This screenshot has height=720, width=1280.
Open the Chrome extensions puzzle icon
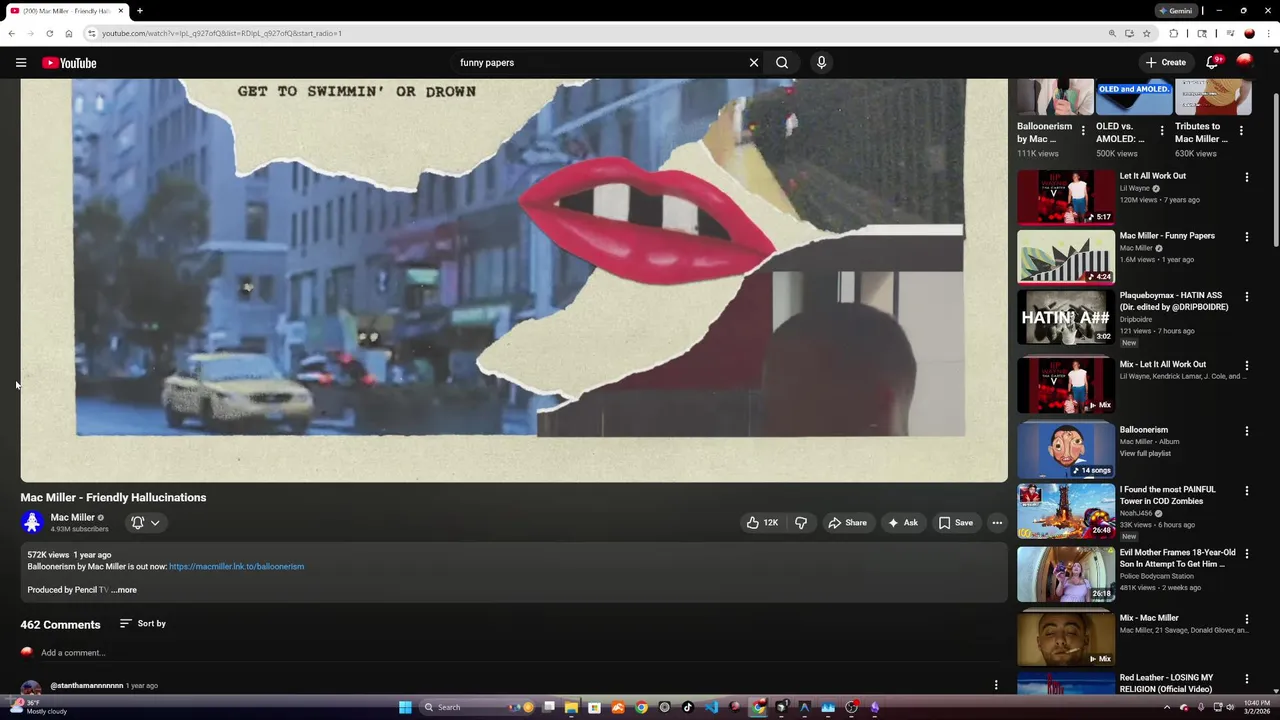tap(1174, 33)
